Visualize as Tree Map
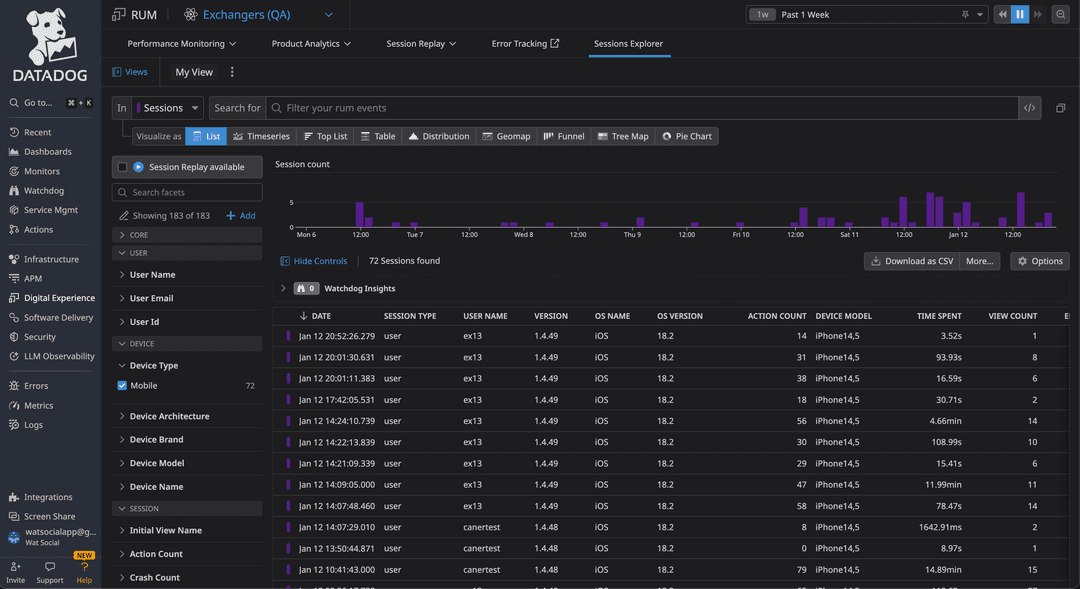 [623, 136]
